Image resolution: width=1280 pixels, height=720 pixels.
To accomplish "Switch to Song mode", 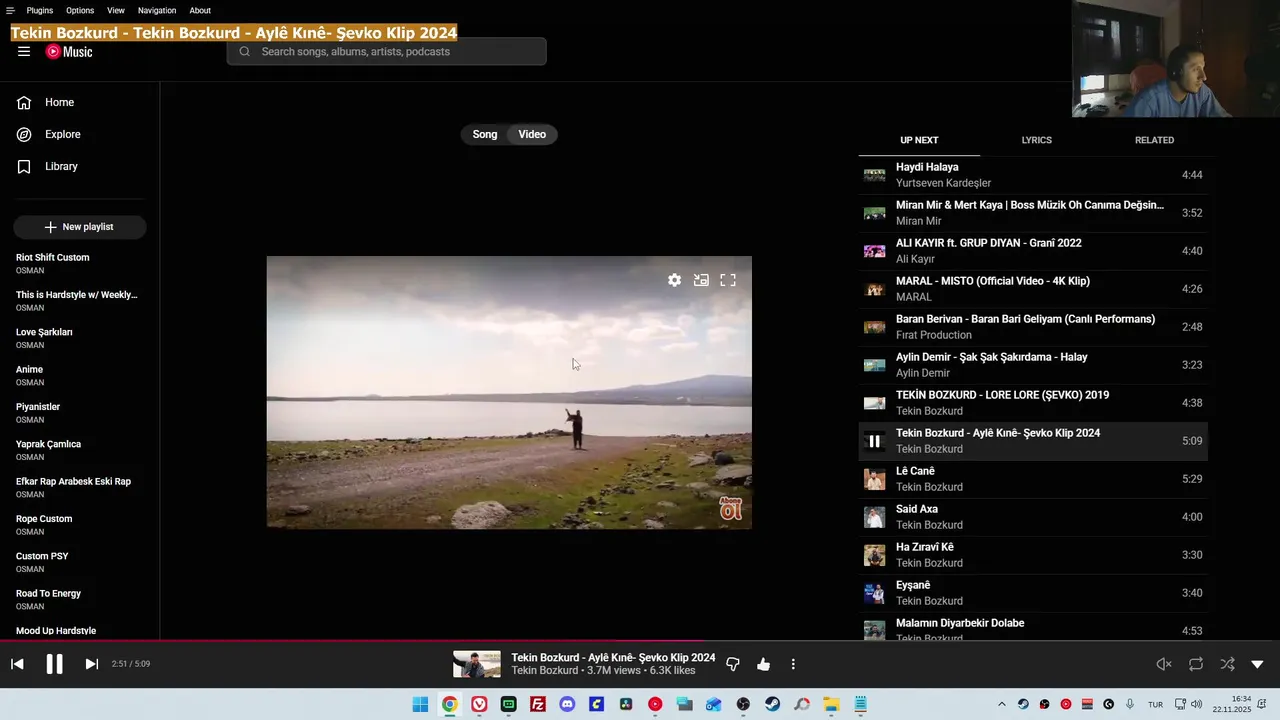I will click(x=485, y=134).
